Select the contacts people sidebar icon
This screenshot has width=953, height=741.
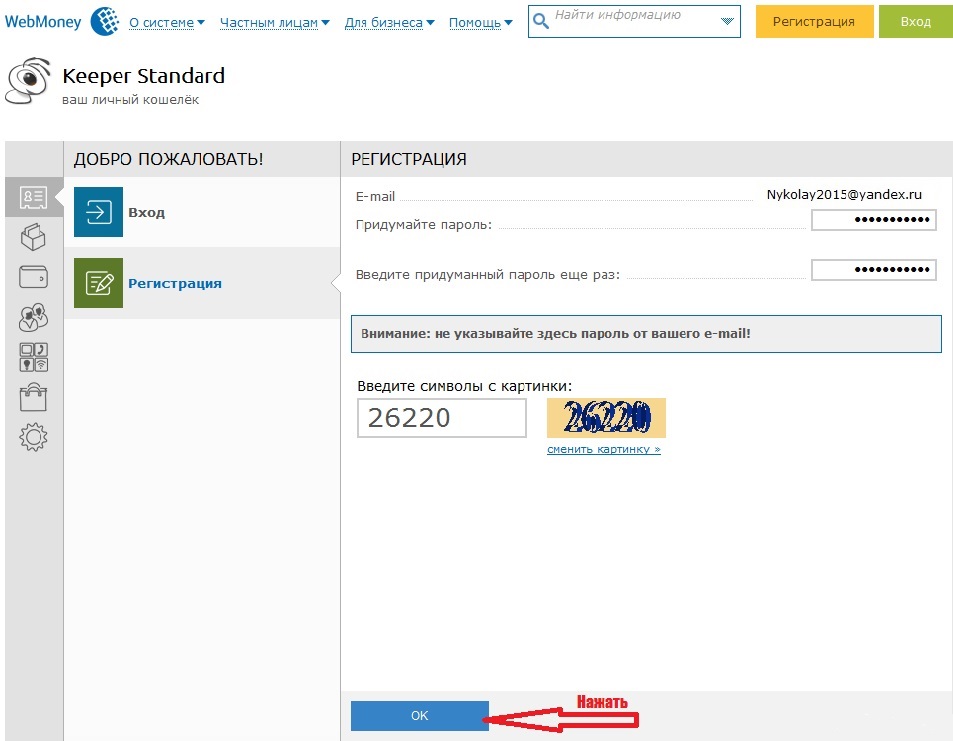tap(34, 317)
